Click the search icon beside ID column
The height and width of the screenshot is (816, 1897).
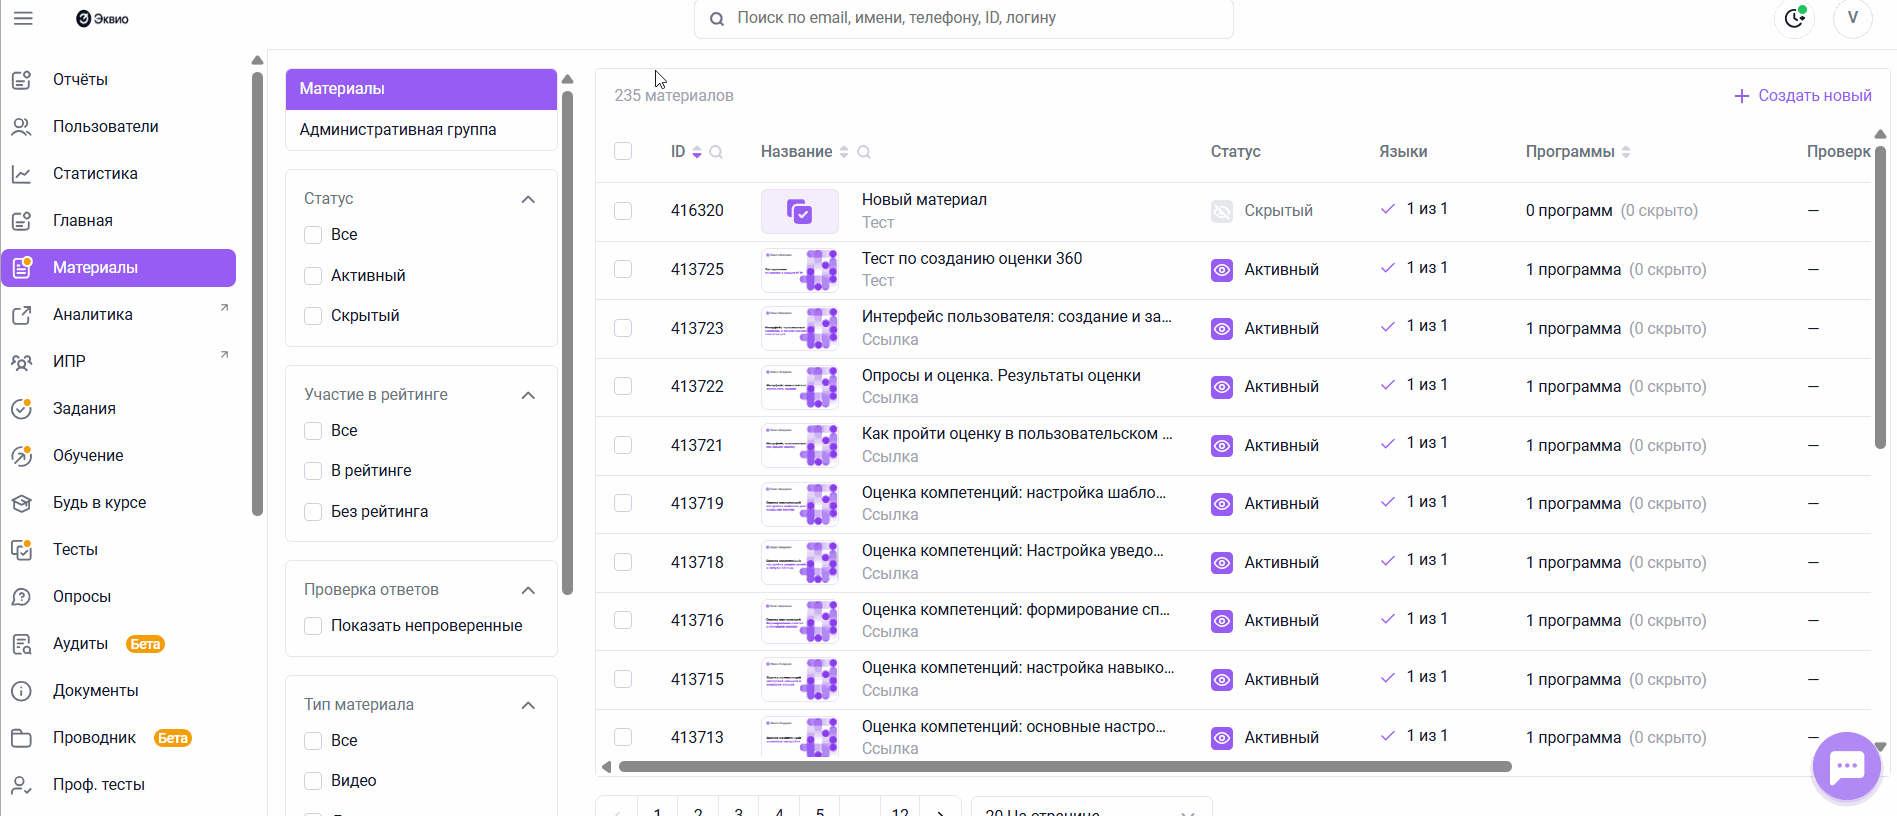(716, 152)
